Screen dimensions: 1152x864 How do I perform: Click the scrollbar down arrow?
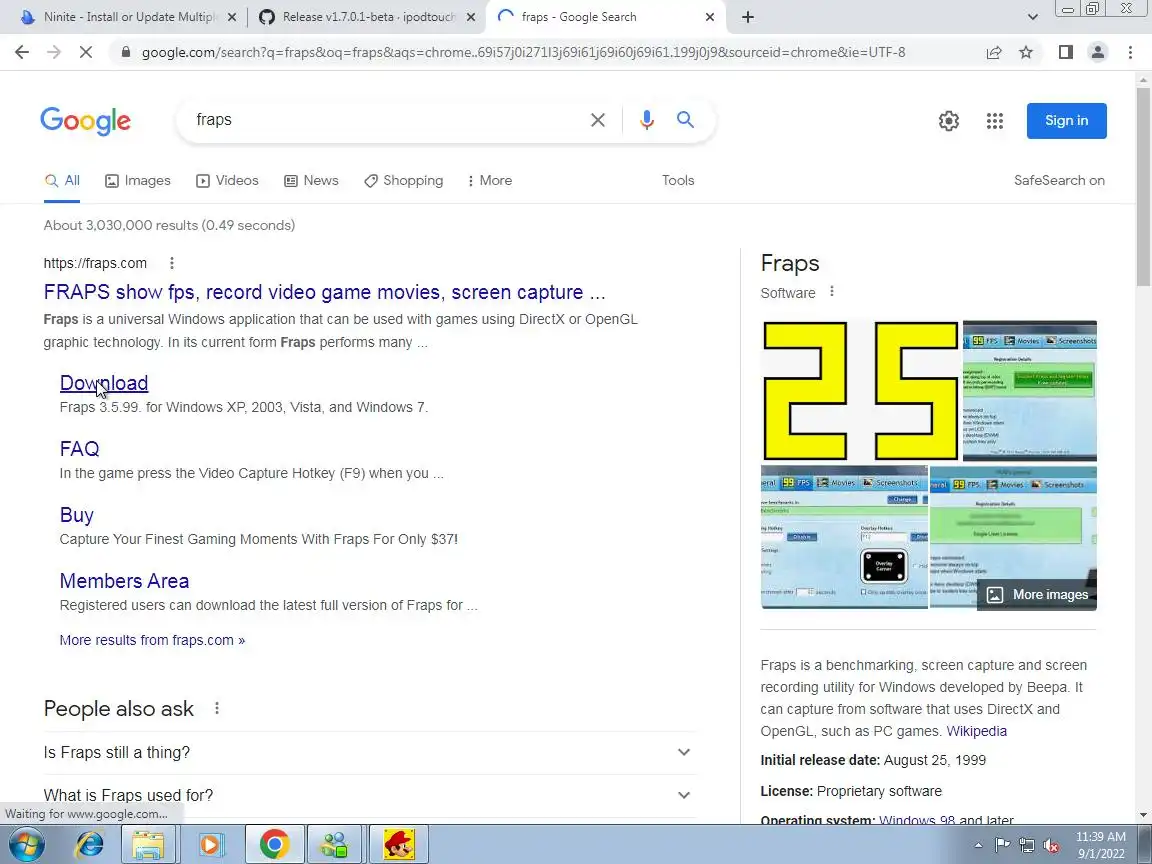(1143, 815)
